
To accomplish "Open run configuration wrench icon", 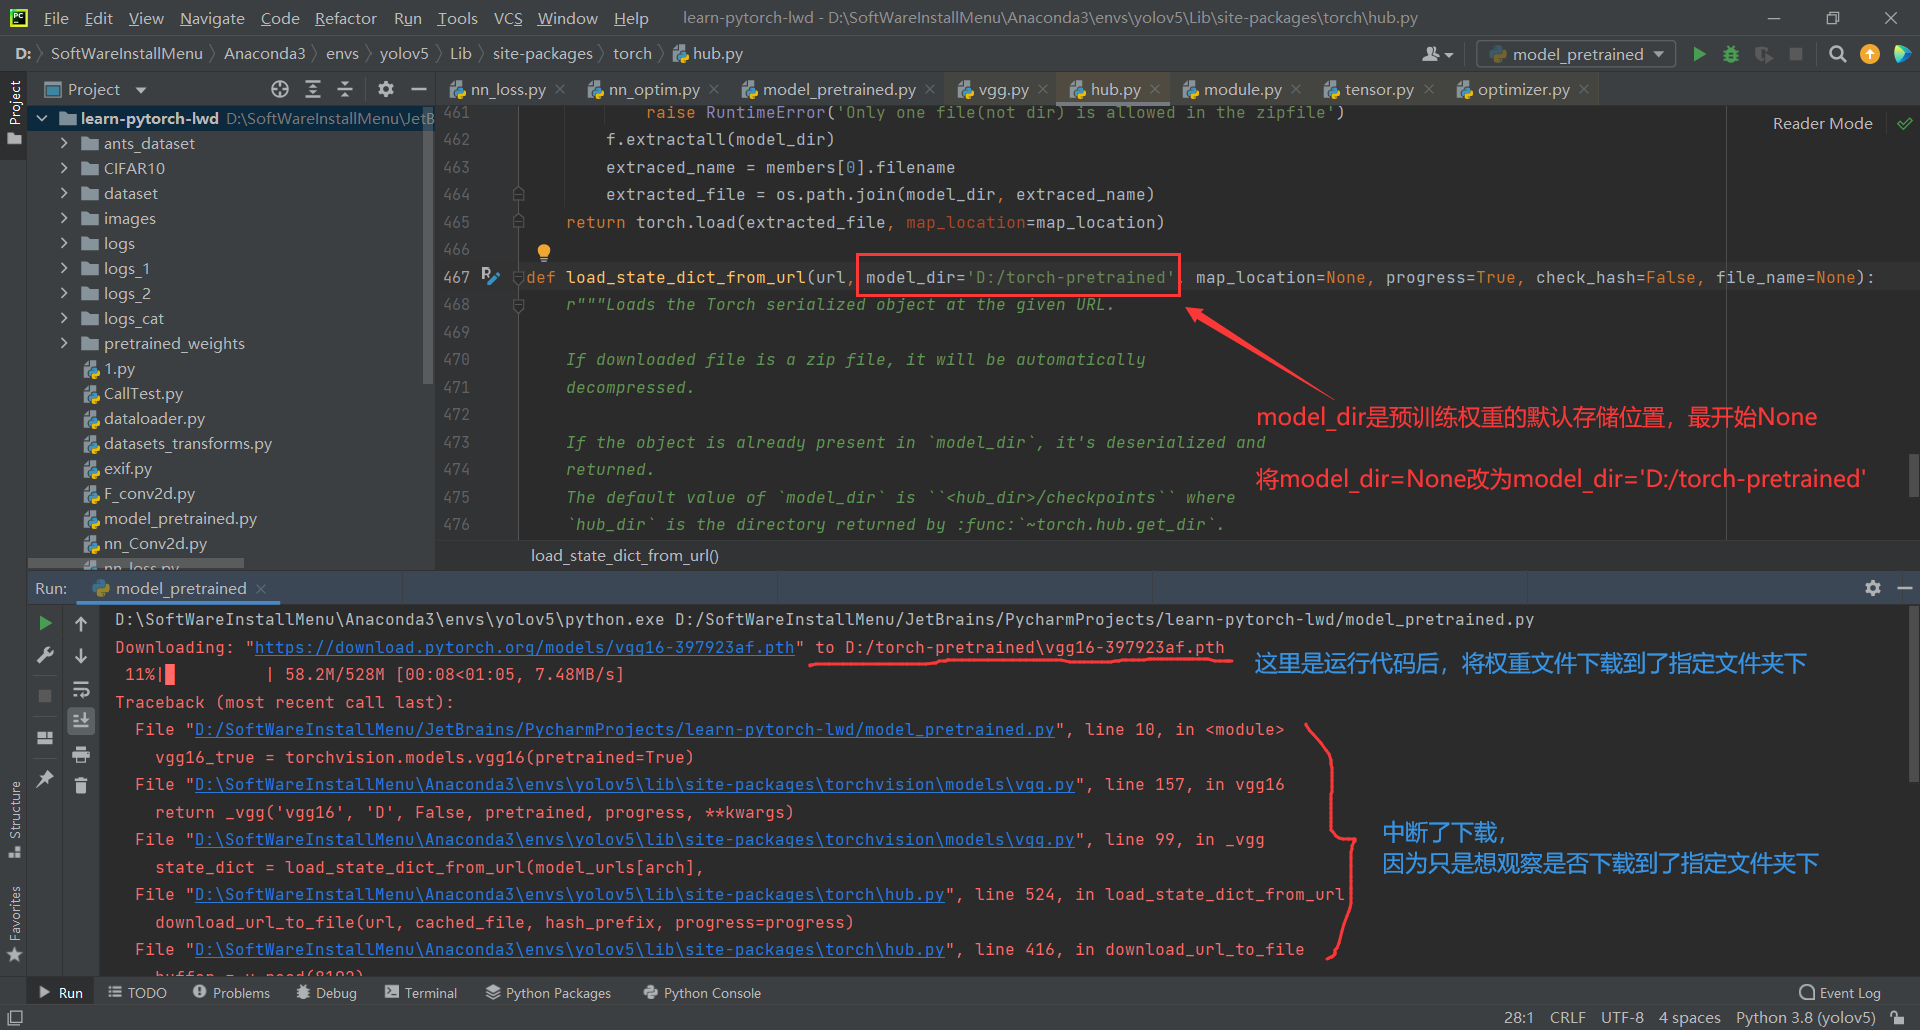I will 45,656.
